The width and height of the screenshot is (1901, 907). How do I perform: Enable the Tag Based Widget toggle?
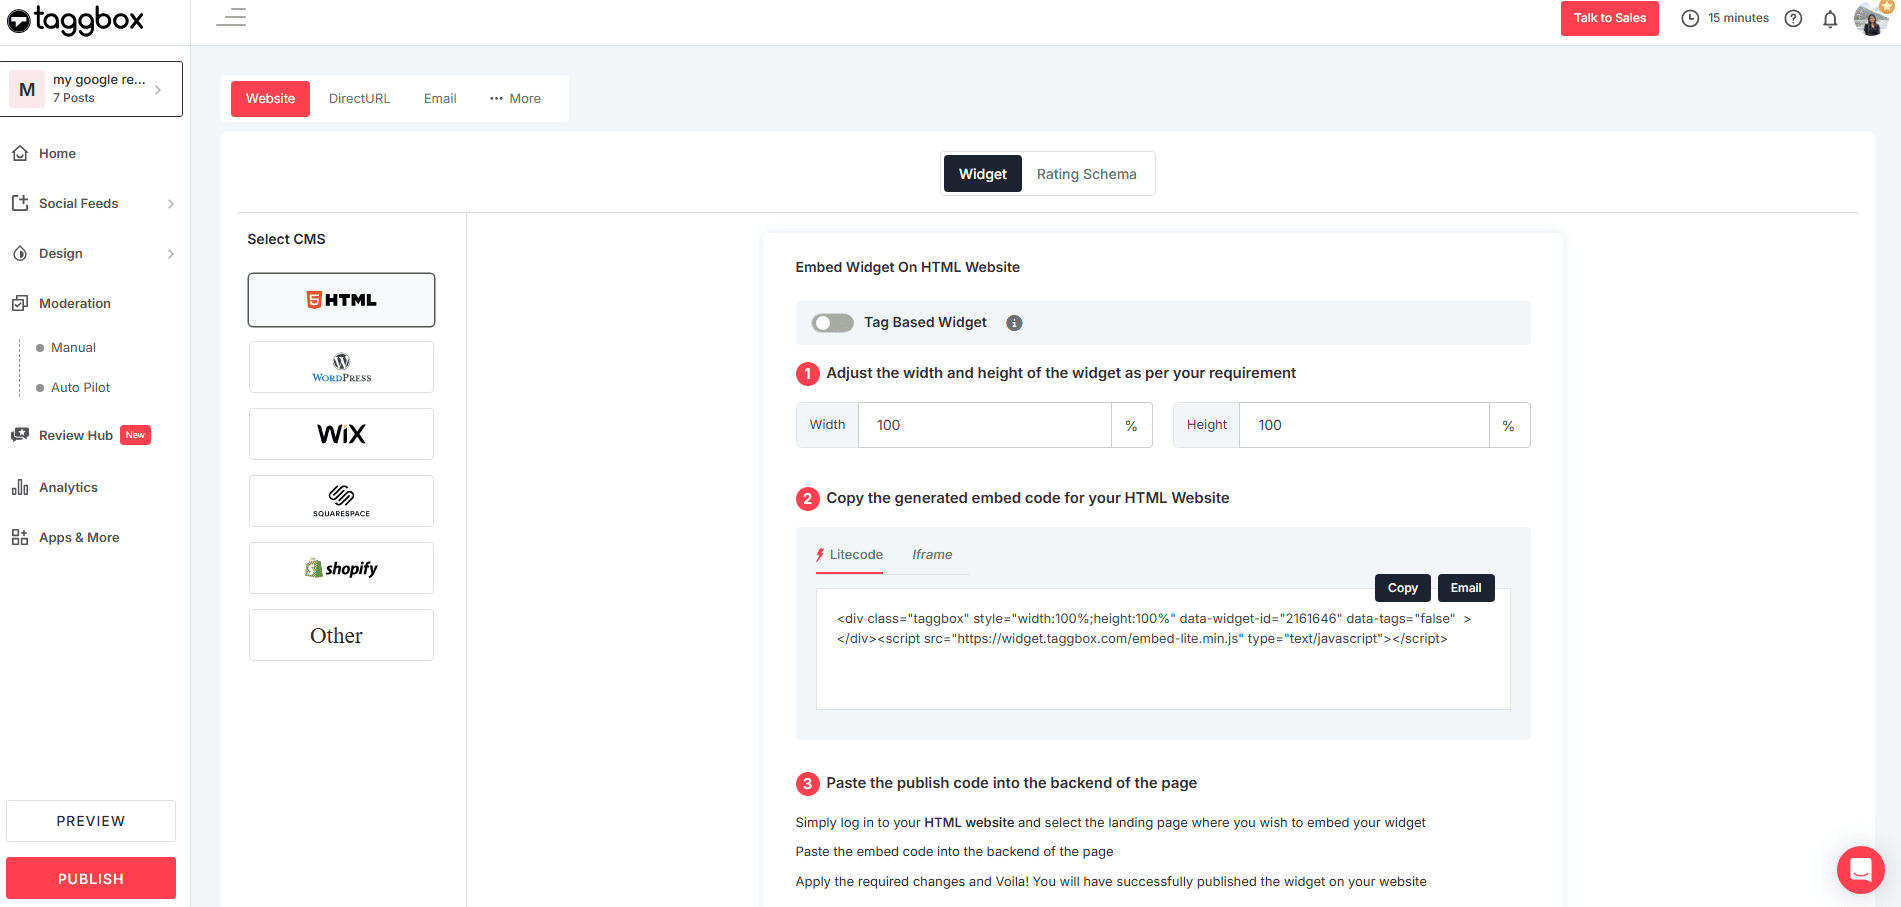coord(832,323)
